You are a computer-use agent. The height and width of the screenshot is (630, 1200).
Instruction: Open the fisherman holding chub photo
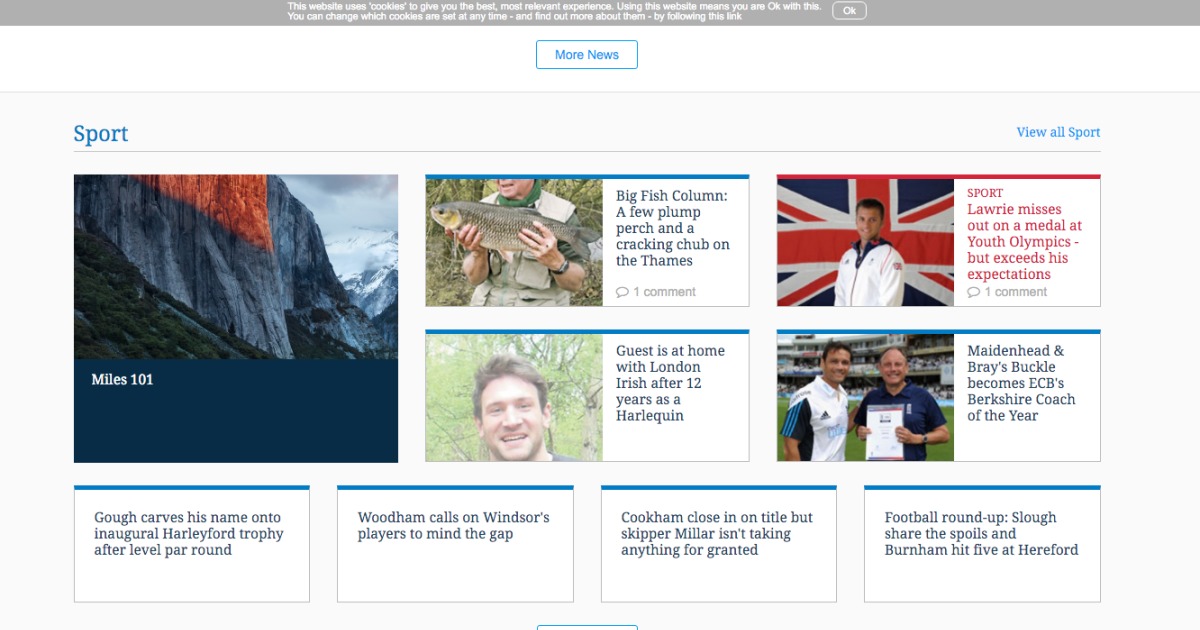[x=514, y=242]
